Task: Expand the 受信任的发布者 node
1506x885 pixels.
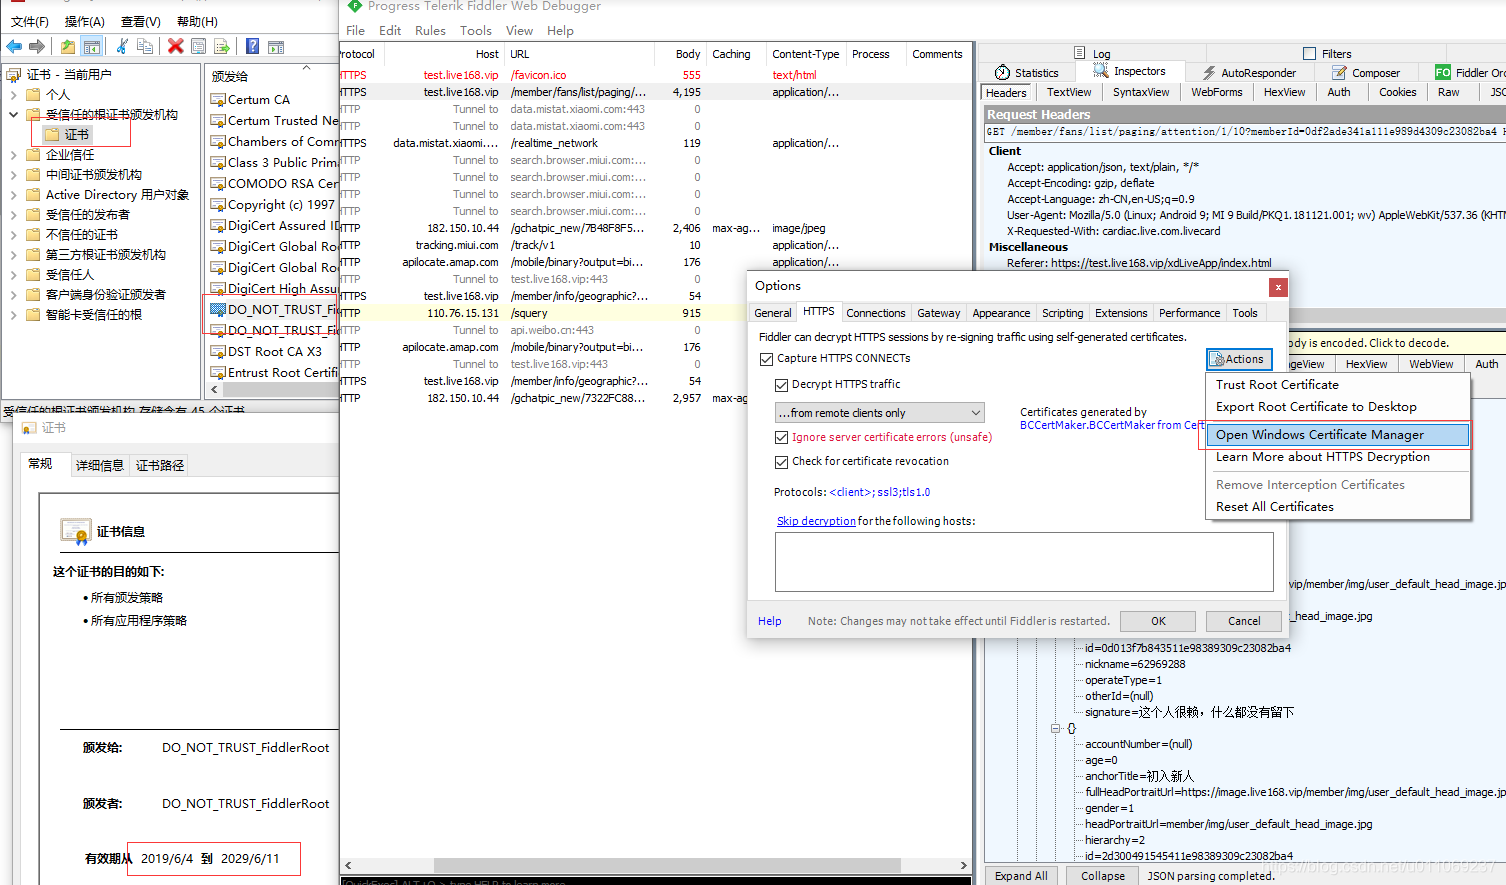Action: coord(13,214)
